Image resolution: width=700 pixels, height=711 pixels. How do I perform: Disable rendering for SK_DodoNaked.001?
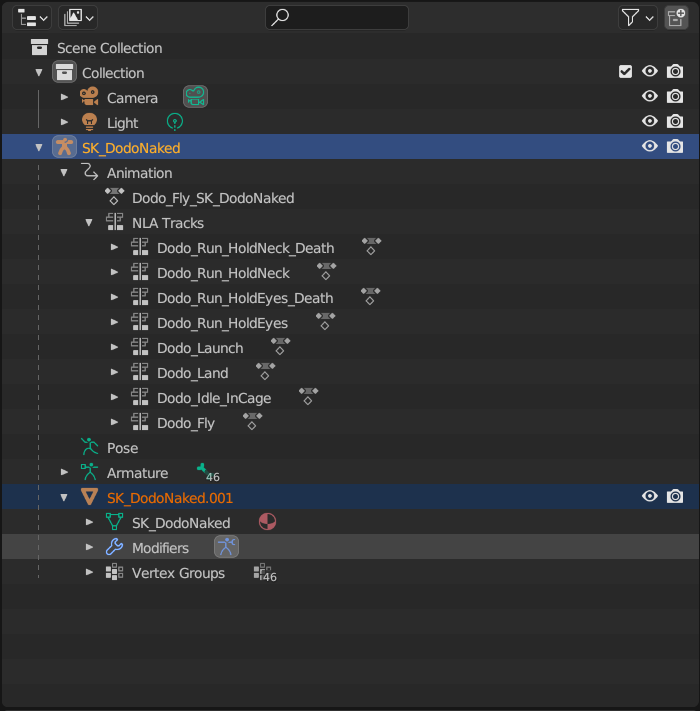675,497
